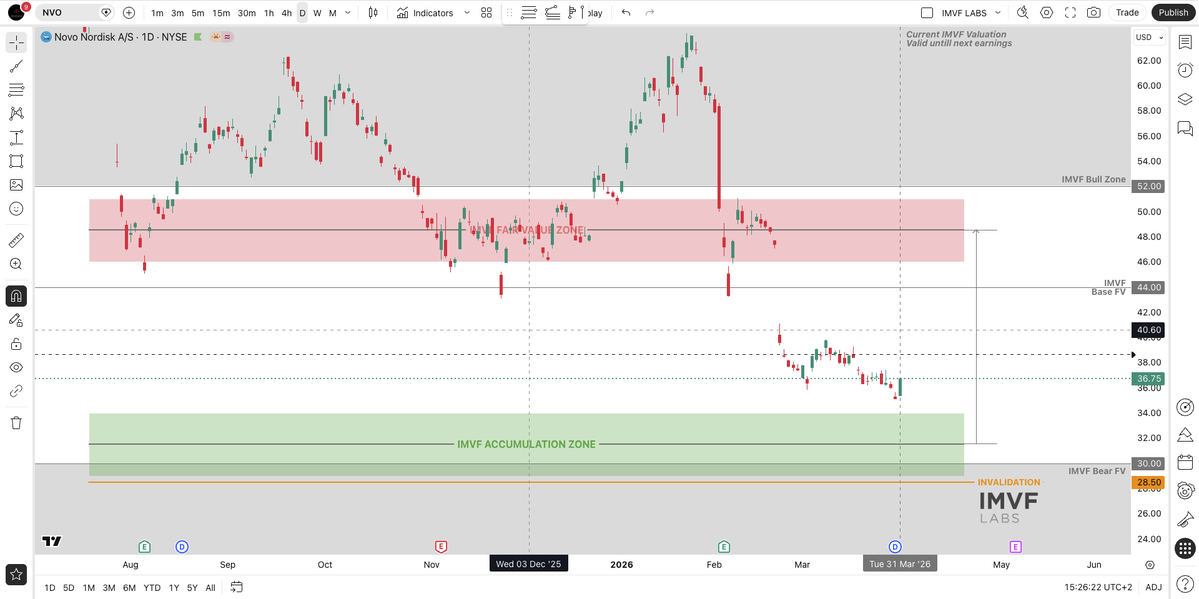
Task: Open indicator templates grid icon
Action: 486,13
